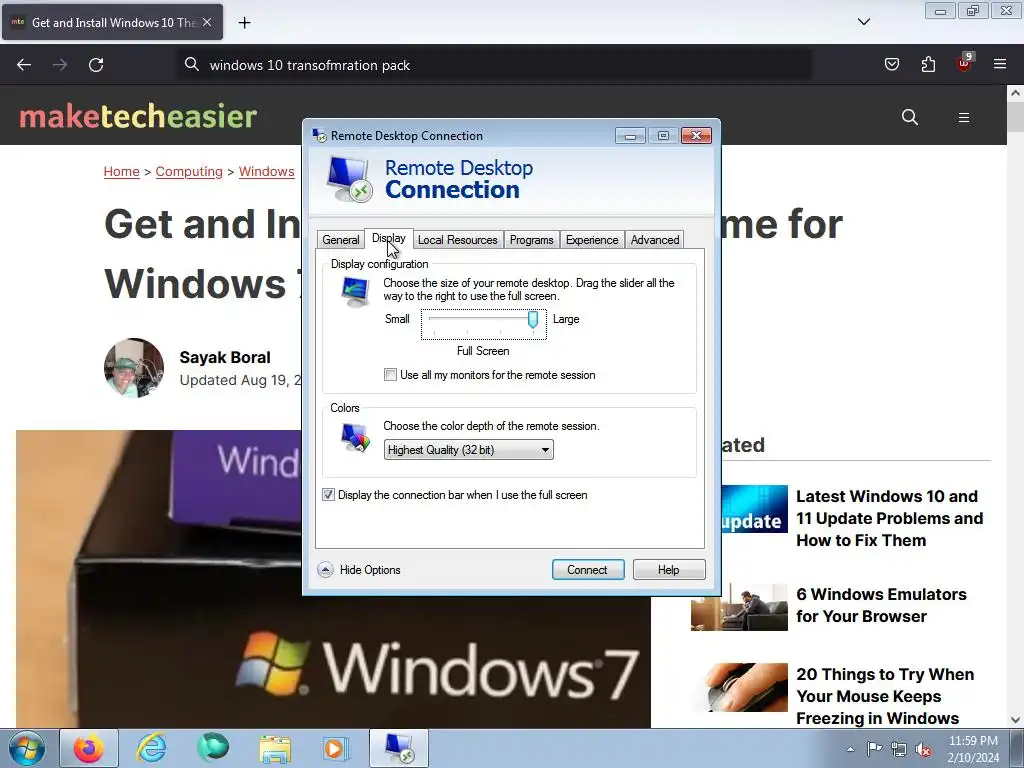Open the Advanced tab
This screenshot has height=768, width=1024.
tap(655, 240)
